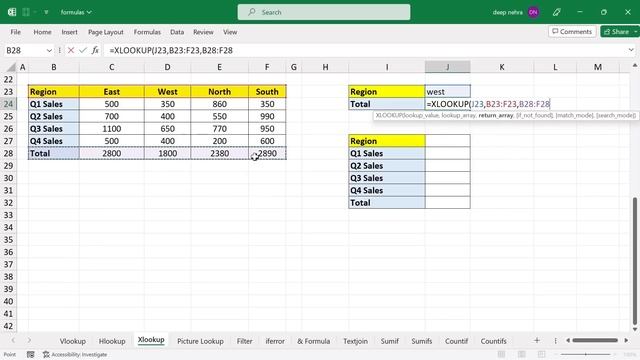
Task: Expand the formula bar chevron
Action: pyautogui.click(x=631, y=50)
